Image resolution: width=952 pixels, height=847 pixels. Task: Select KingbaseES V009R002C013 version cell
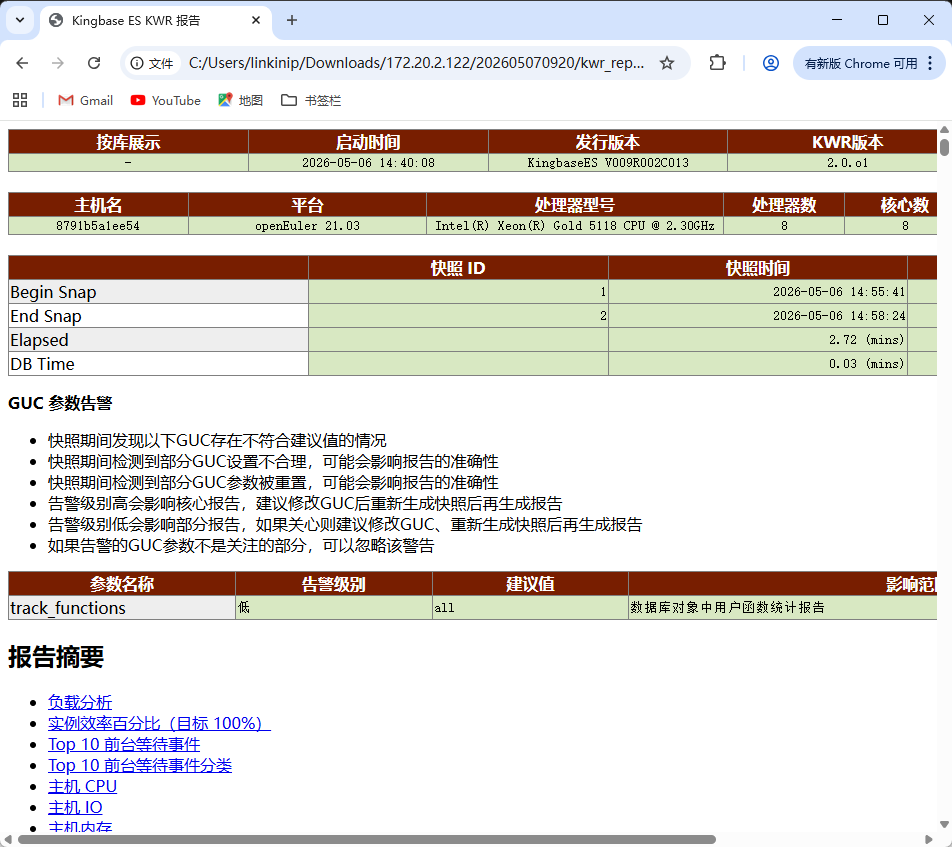(x=608, y=163)
